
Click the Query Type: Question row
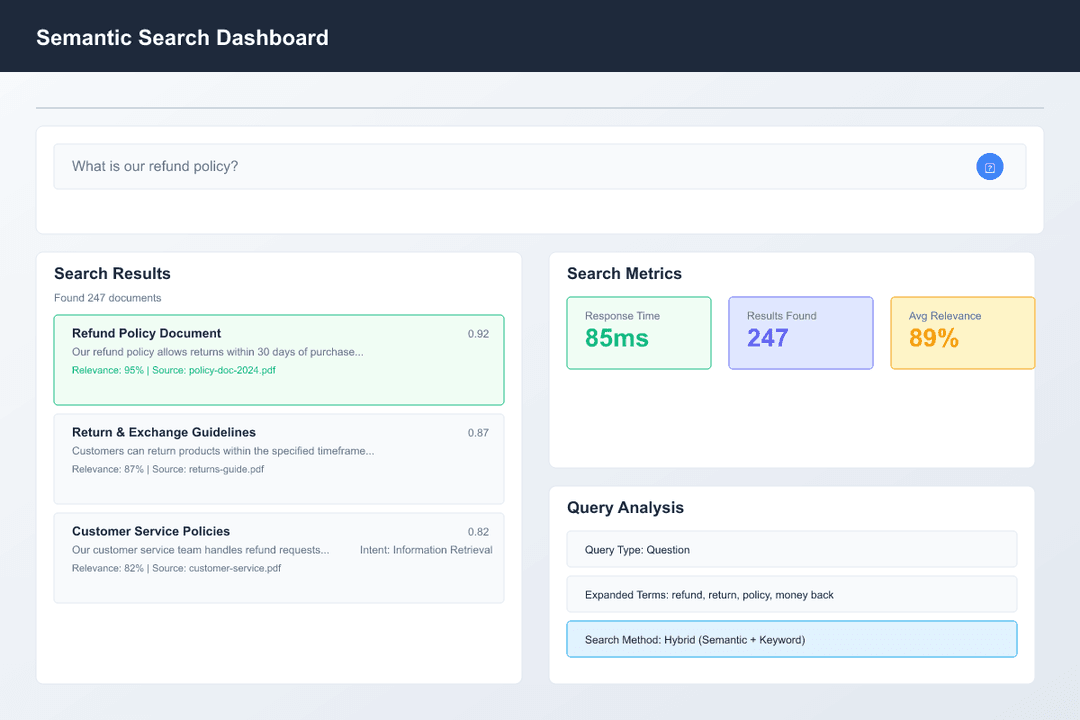point(791,550)
